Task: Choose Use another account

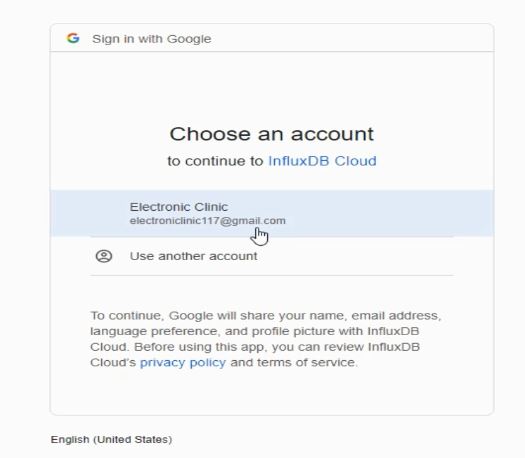Action: click(x=272, y=256)
